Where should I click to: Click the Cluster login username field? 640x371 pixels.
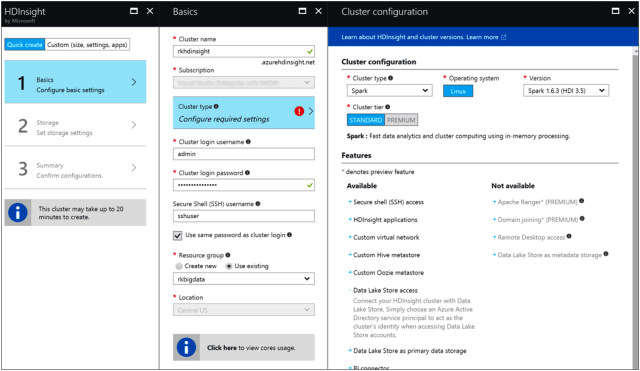[x=244, y=154]
